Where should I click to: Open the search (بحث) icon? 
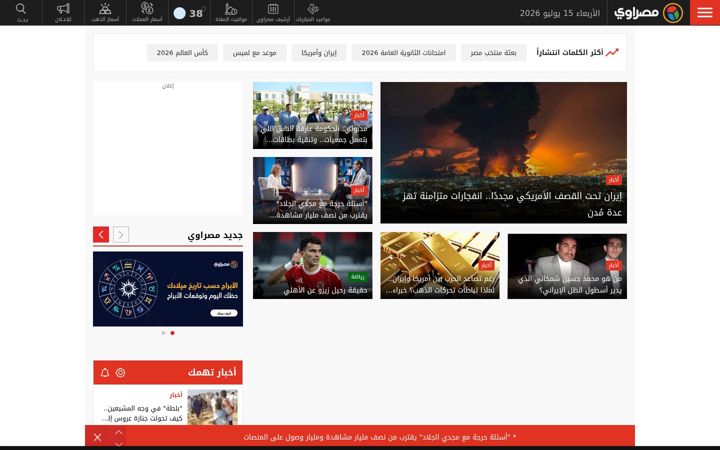point(21,12)
